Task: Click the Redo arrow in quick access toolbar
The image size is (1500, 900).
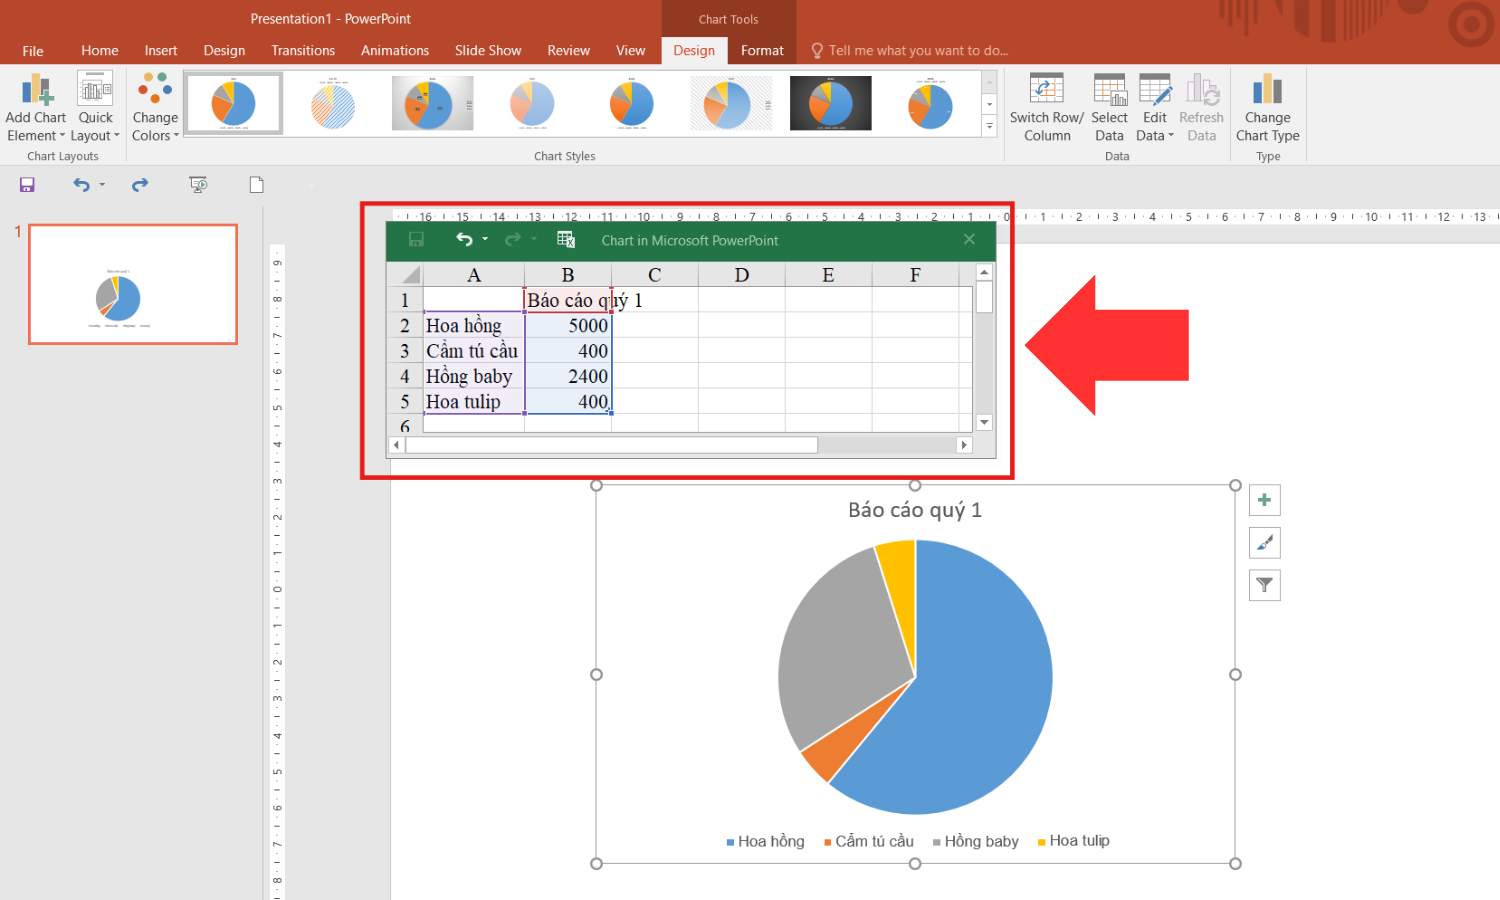Action: pyautogui.click(x=140, y=185)
